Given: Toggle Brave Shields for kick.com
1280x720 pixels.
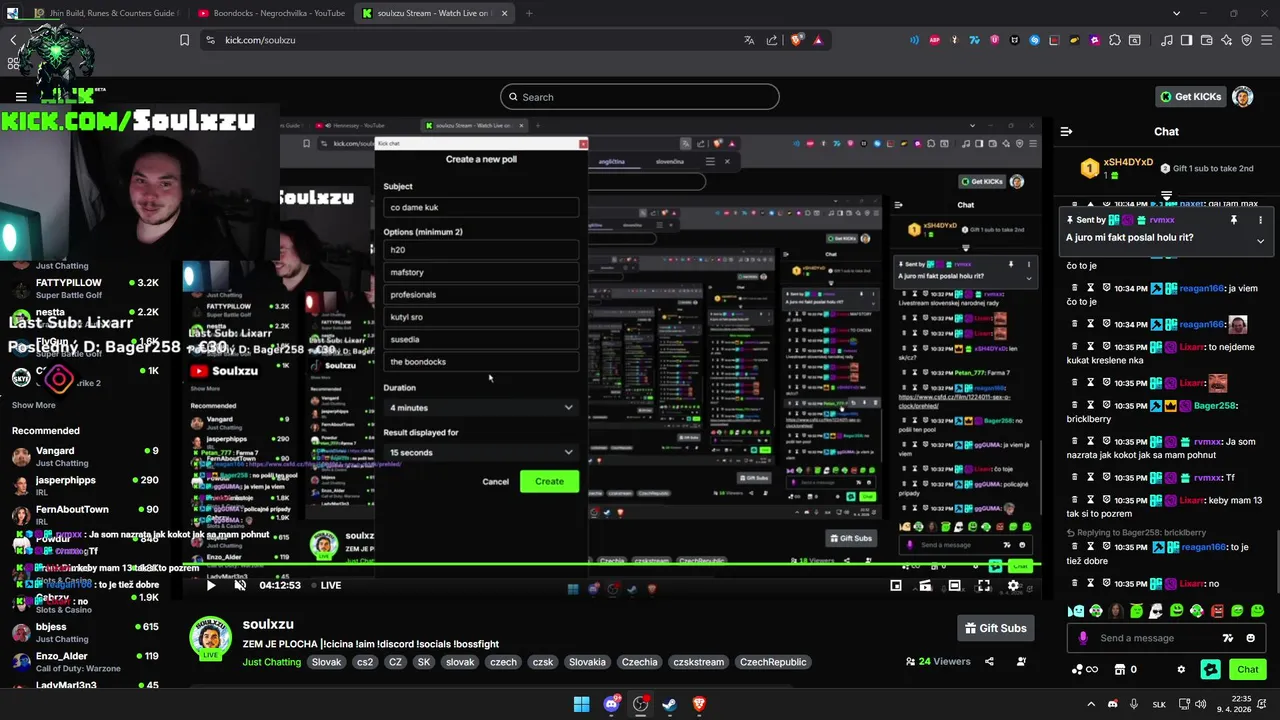Looking at the screenshot, I should click(x=797, y=40).
